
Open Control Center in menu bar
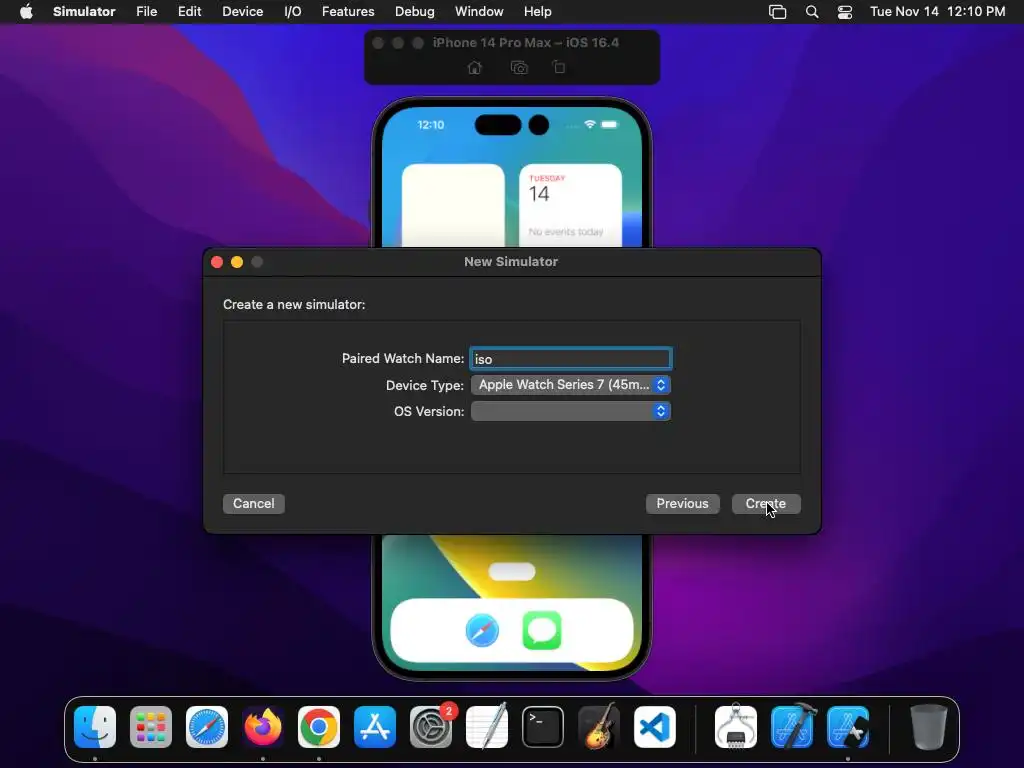(x=844, y=12)
